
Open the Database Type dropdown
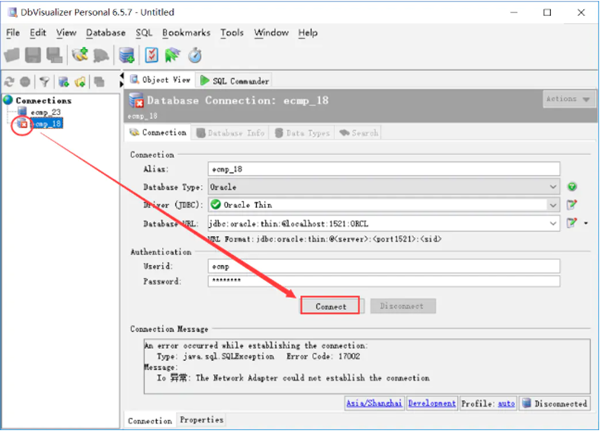(553, 187)
